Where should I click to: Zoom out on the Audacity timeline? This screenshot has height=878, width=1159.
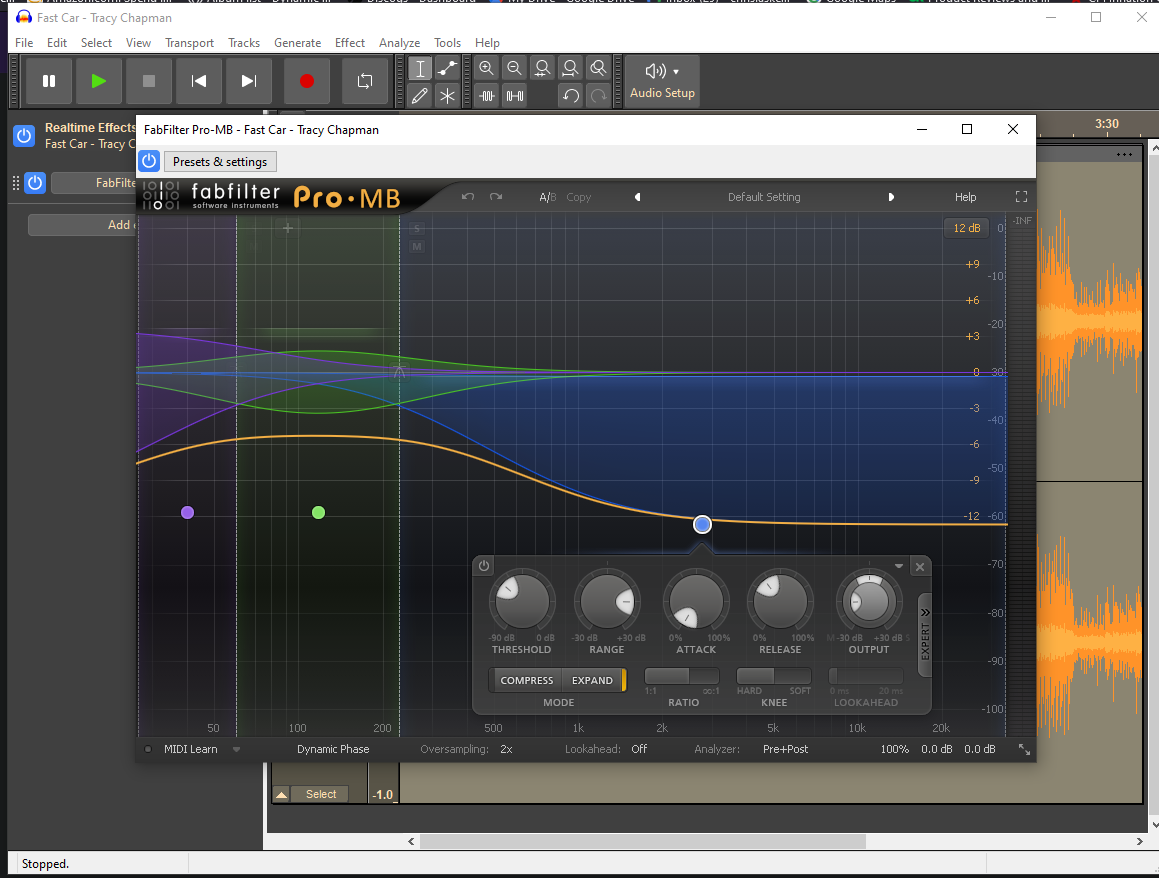[x=514, y=69]
